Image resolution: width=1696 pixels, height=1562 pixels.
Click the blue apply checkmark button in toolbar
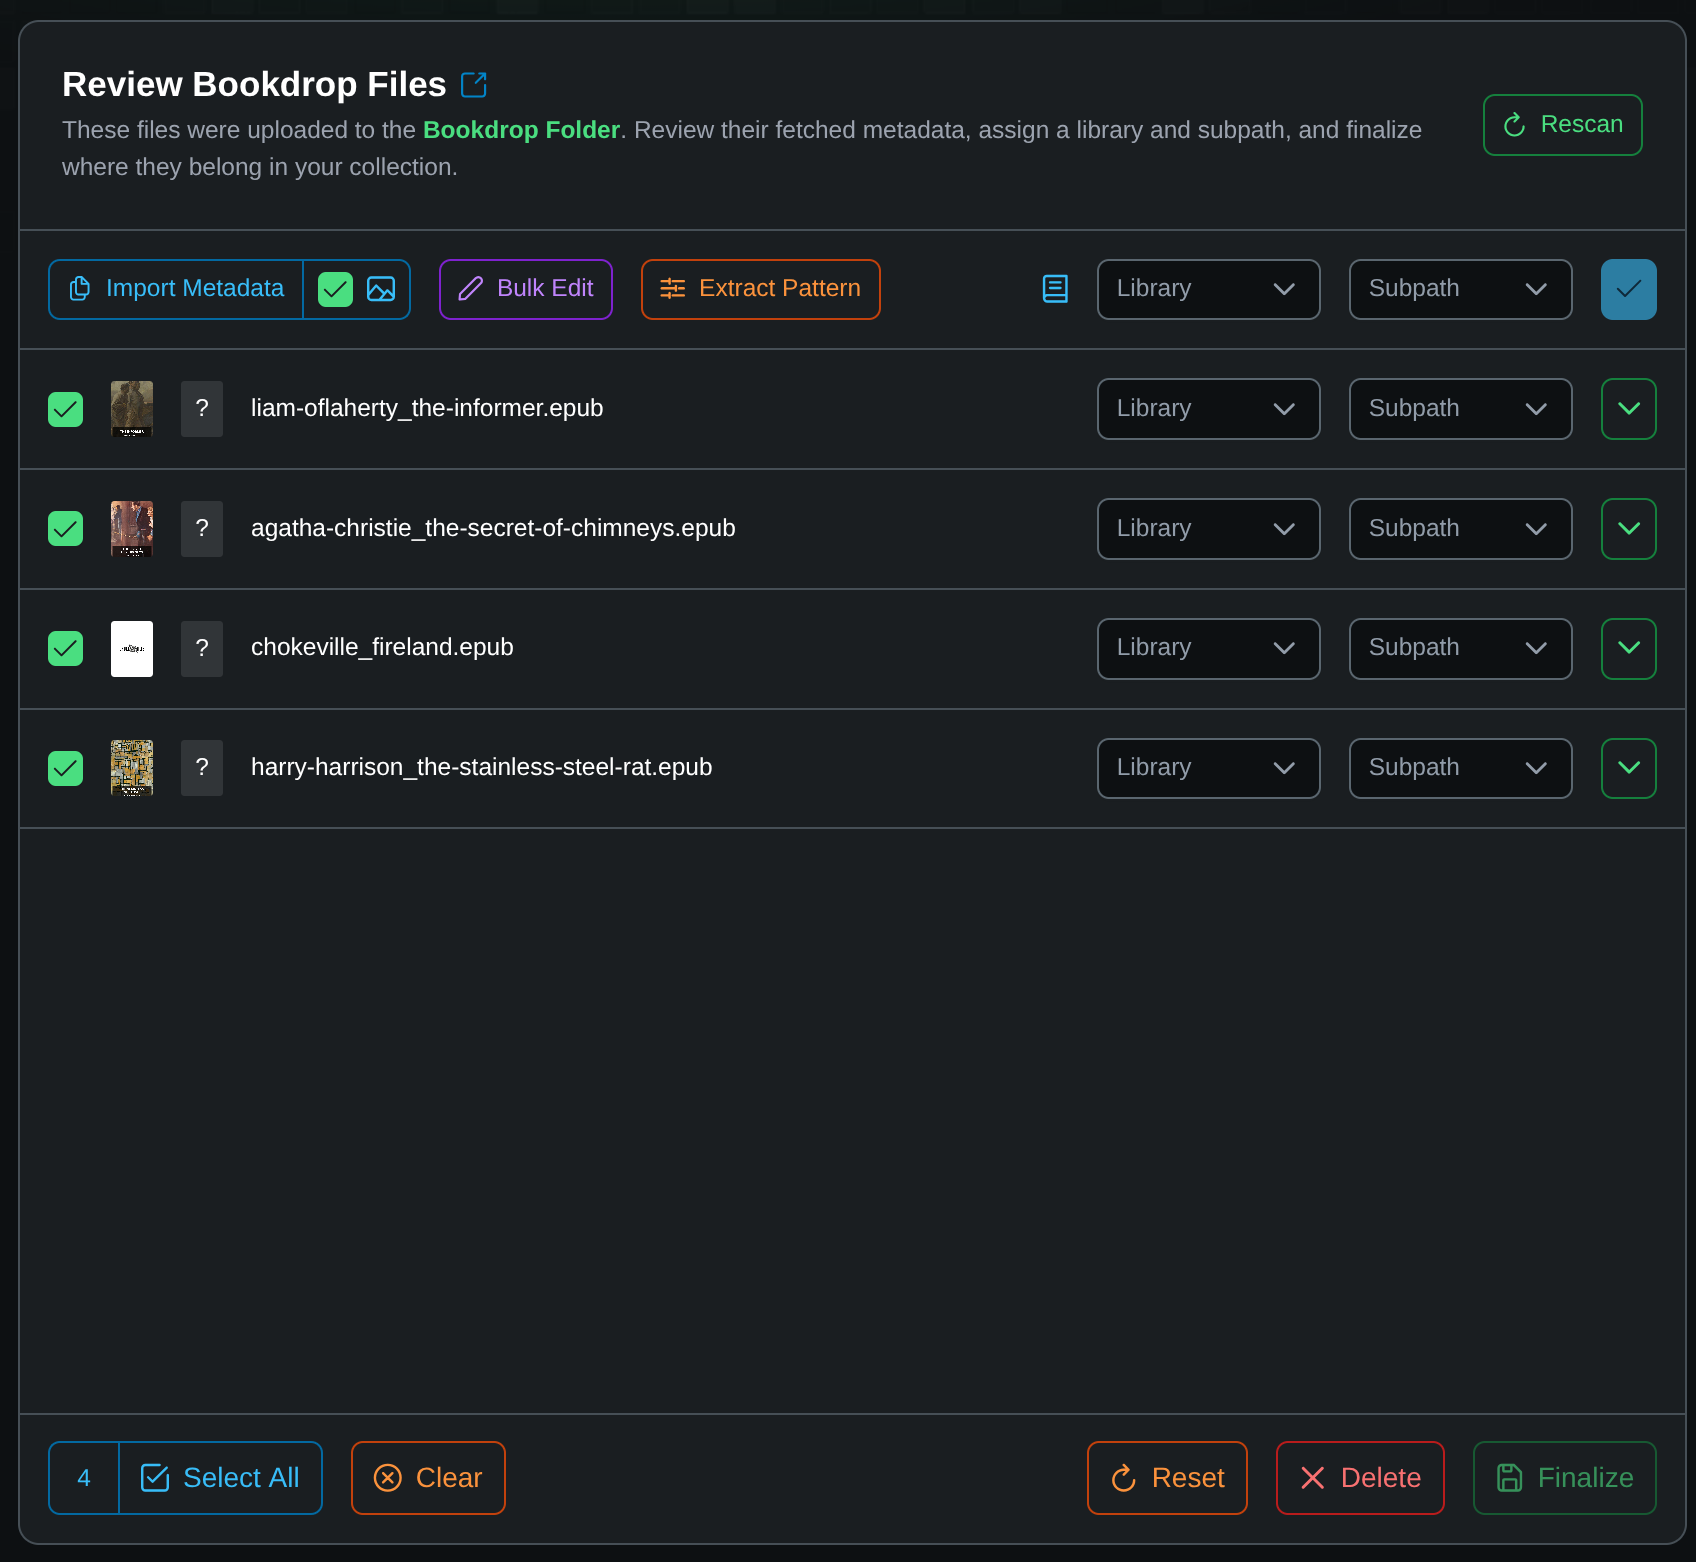coord(1628,289)
